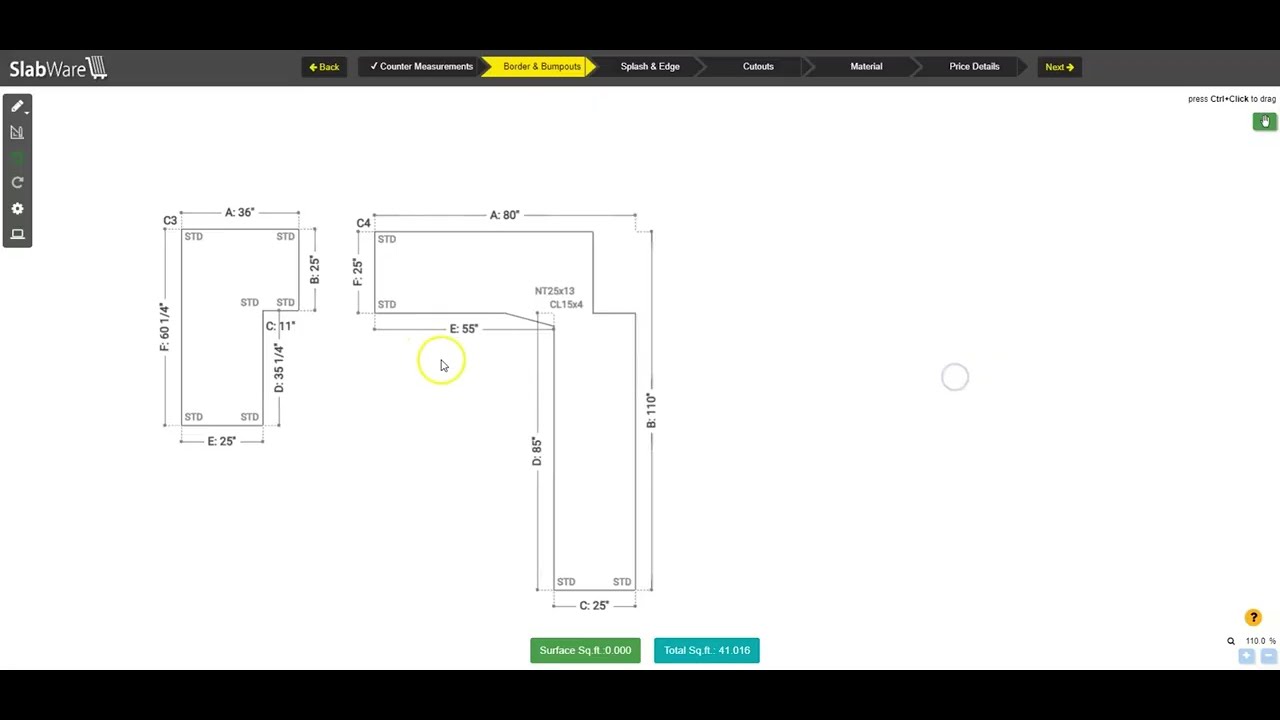
Task: Click dimension E: 55" on C4
Action: point(464,328)
